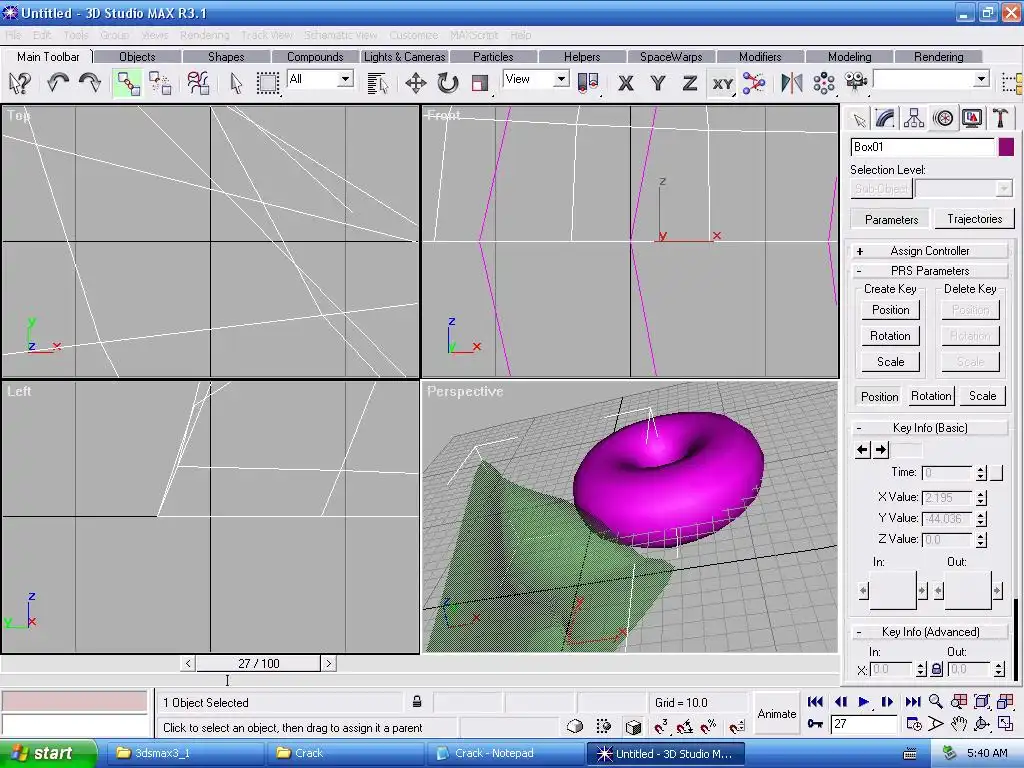Click the Min/Max viewport toggle icon
Screen dimensions: 1024x768
point(1005,724)
